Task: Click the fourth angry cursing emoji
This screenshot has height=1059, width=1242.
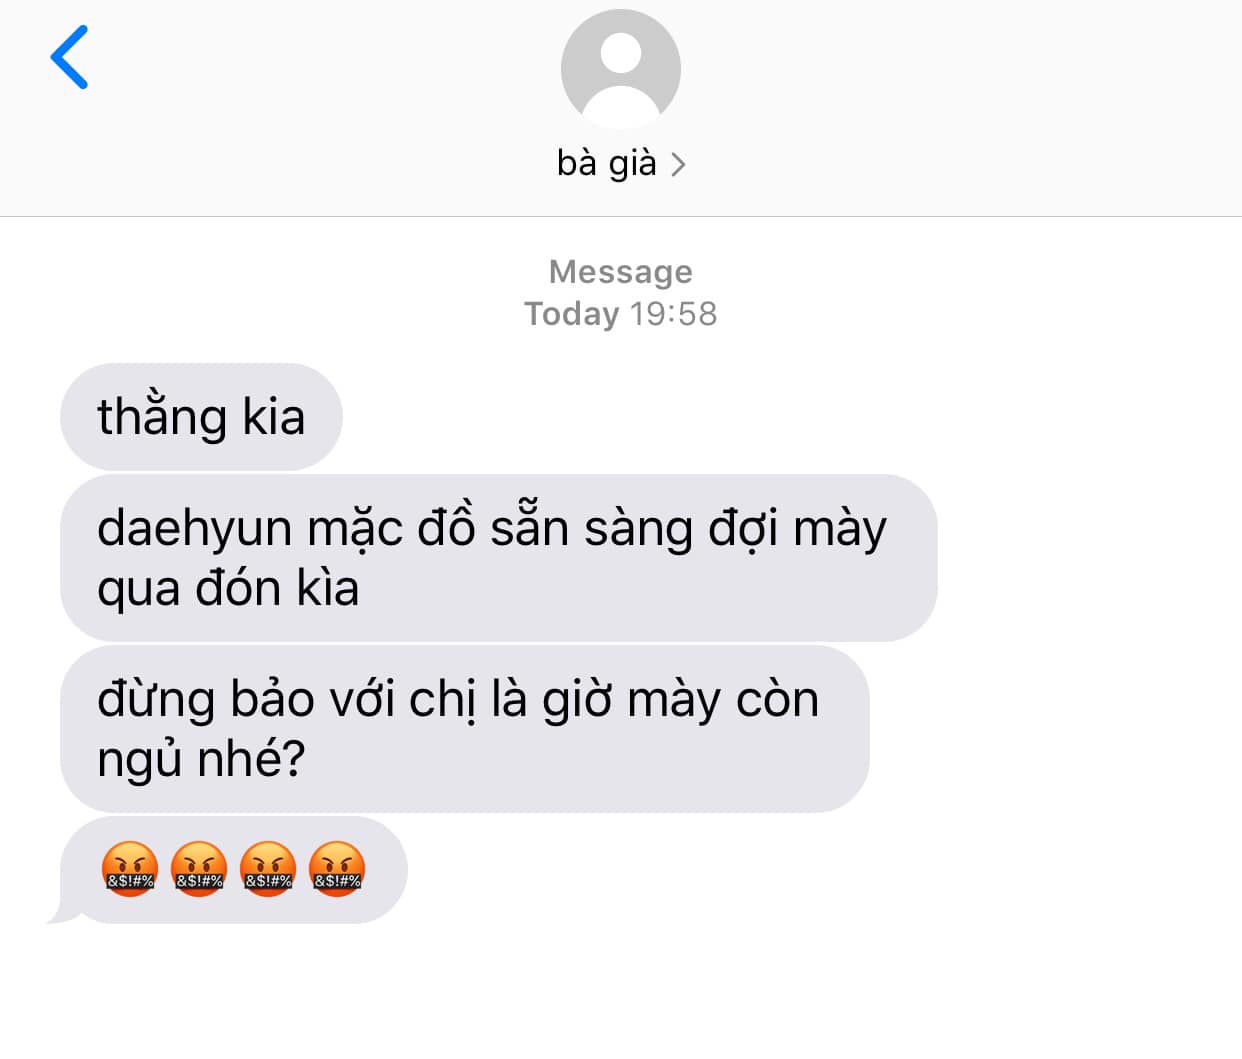Action: (337, 869)
